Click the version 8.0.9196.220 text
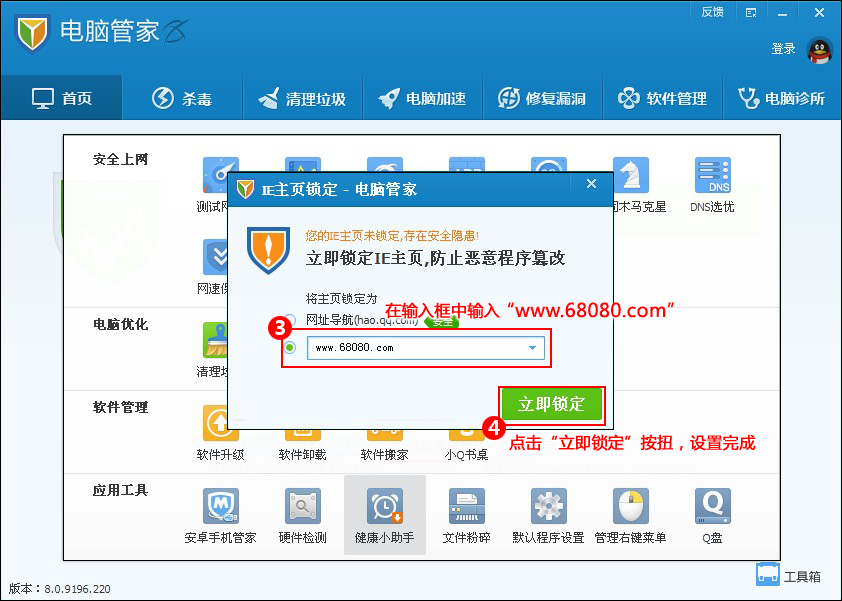The height and width of the screenshot is (601, 842). (x=77, y=589)
